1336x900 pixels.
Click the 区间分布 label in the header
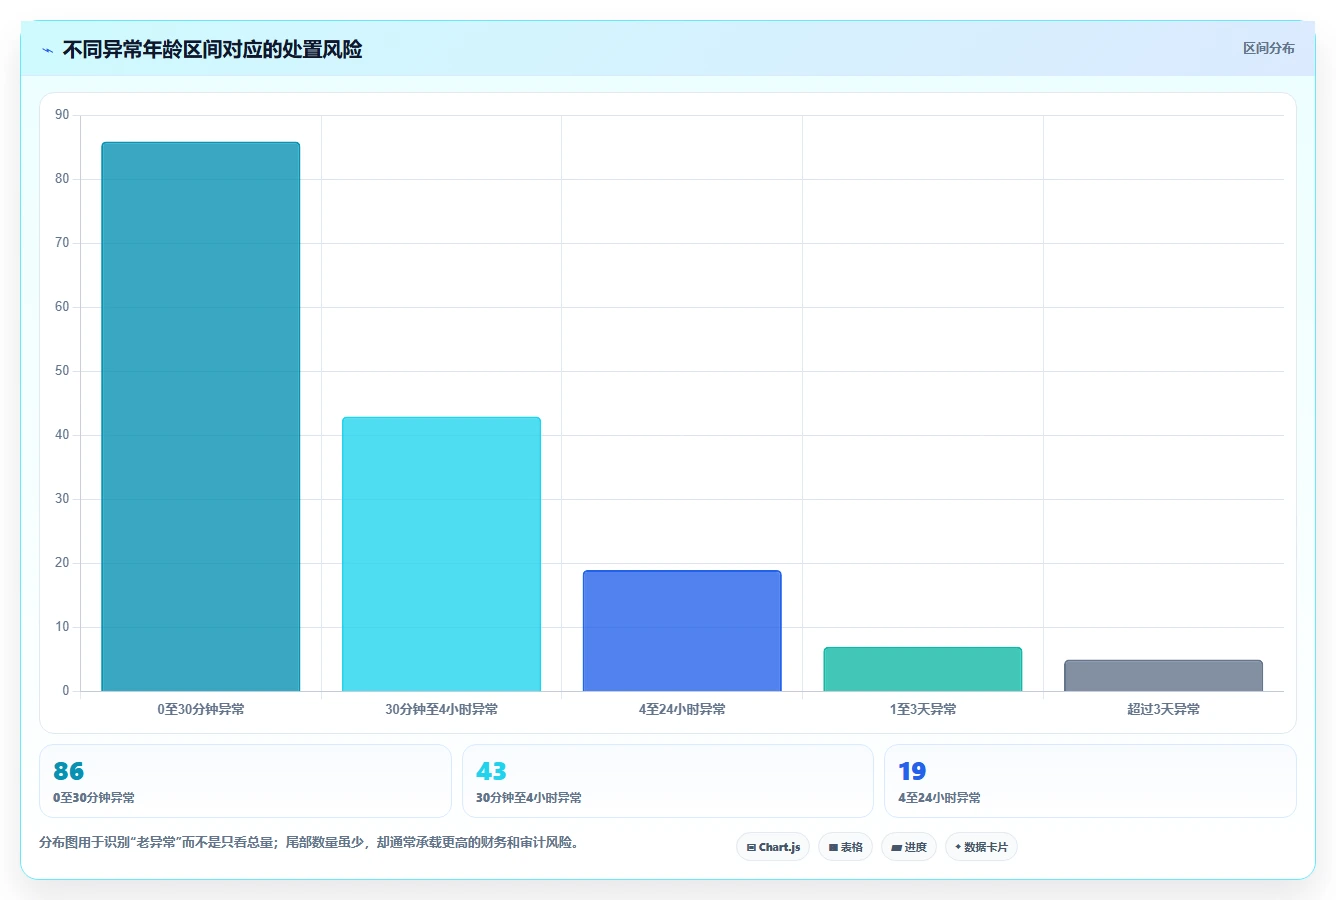(x=1268, y=48)
